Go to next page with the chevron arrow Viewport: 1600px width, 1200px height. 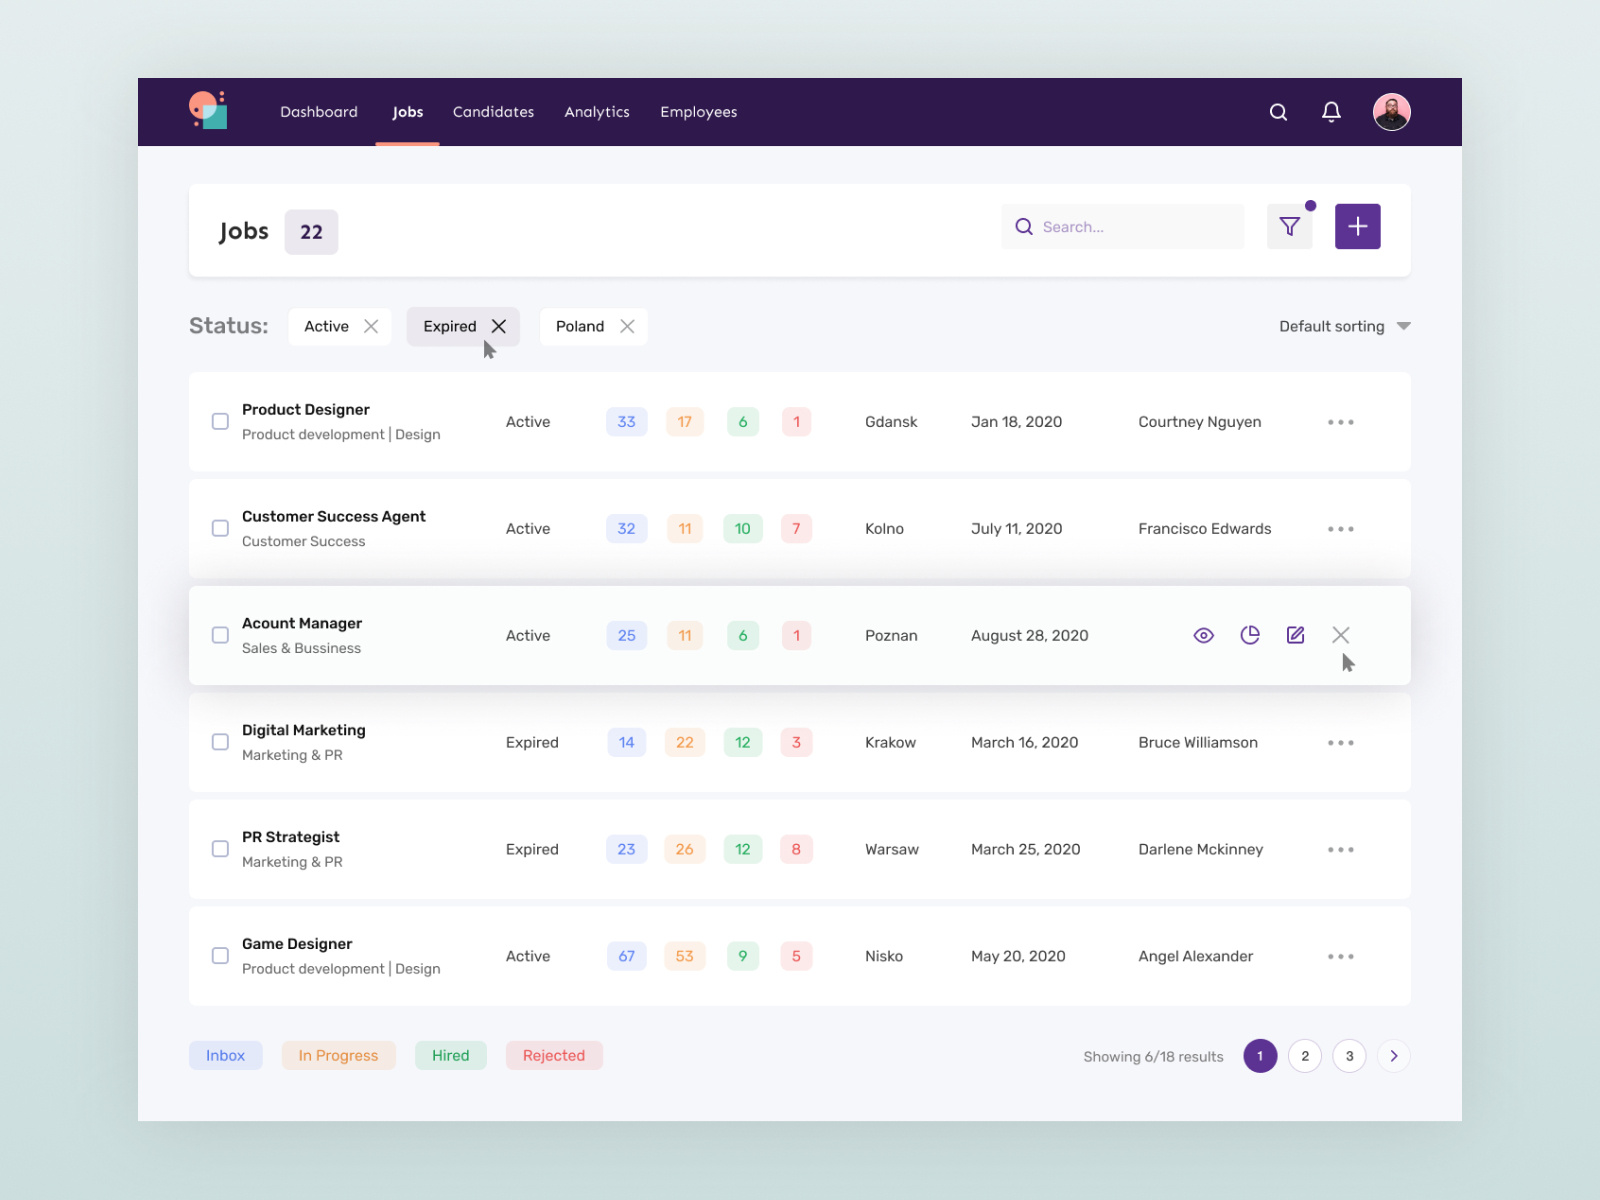click(1393, 1055)
